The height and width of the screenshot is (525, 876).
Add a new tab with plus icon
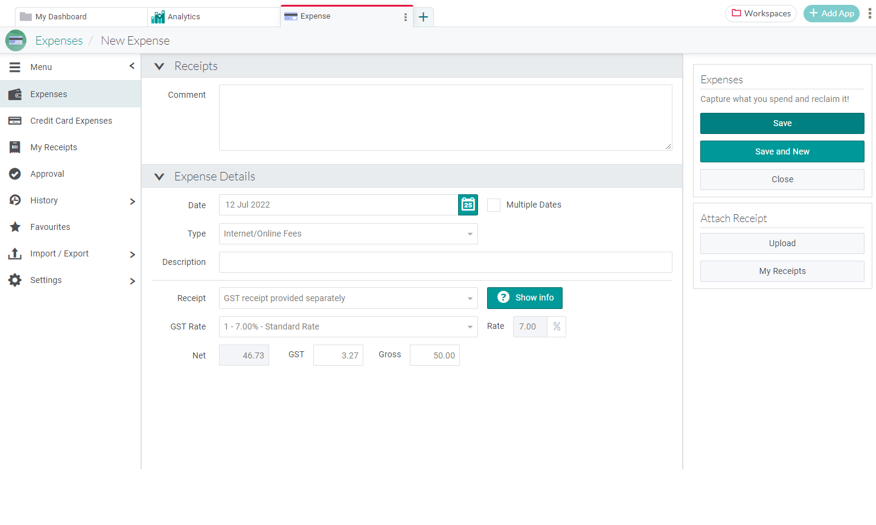click(423, 17)
